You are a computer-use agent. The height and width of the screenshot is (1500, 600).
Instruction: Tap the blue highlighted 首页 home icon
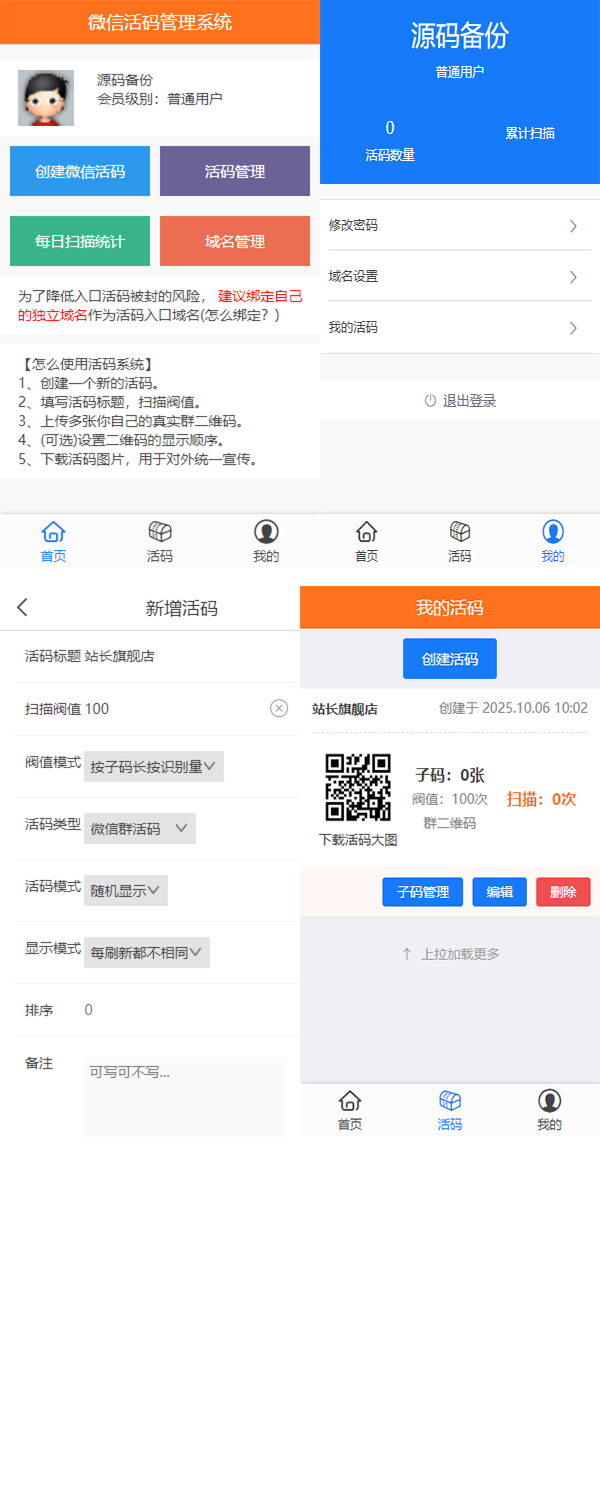click(53, 532)
